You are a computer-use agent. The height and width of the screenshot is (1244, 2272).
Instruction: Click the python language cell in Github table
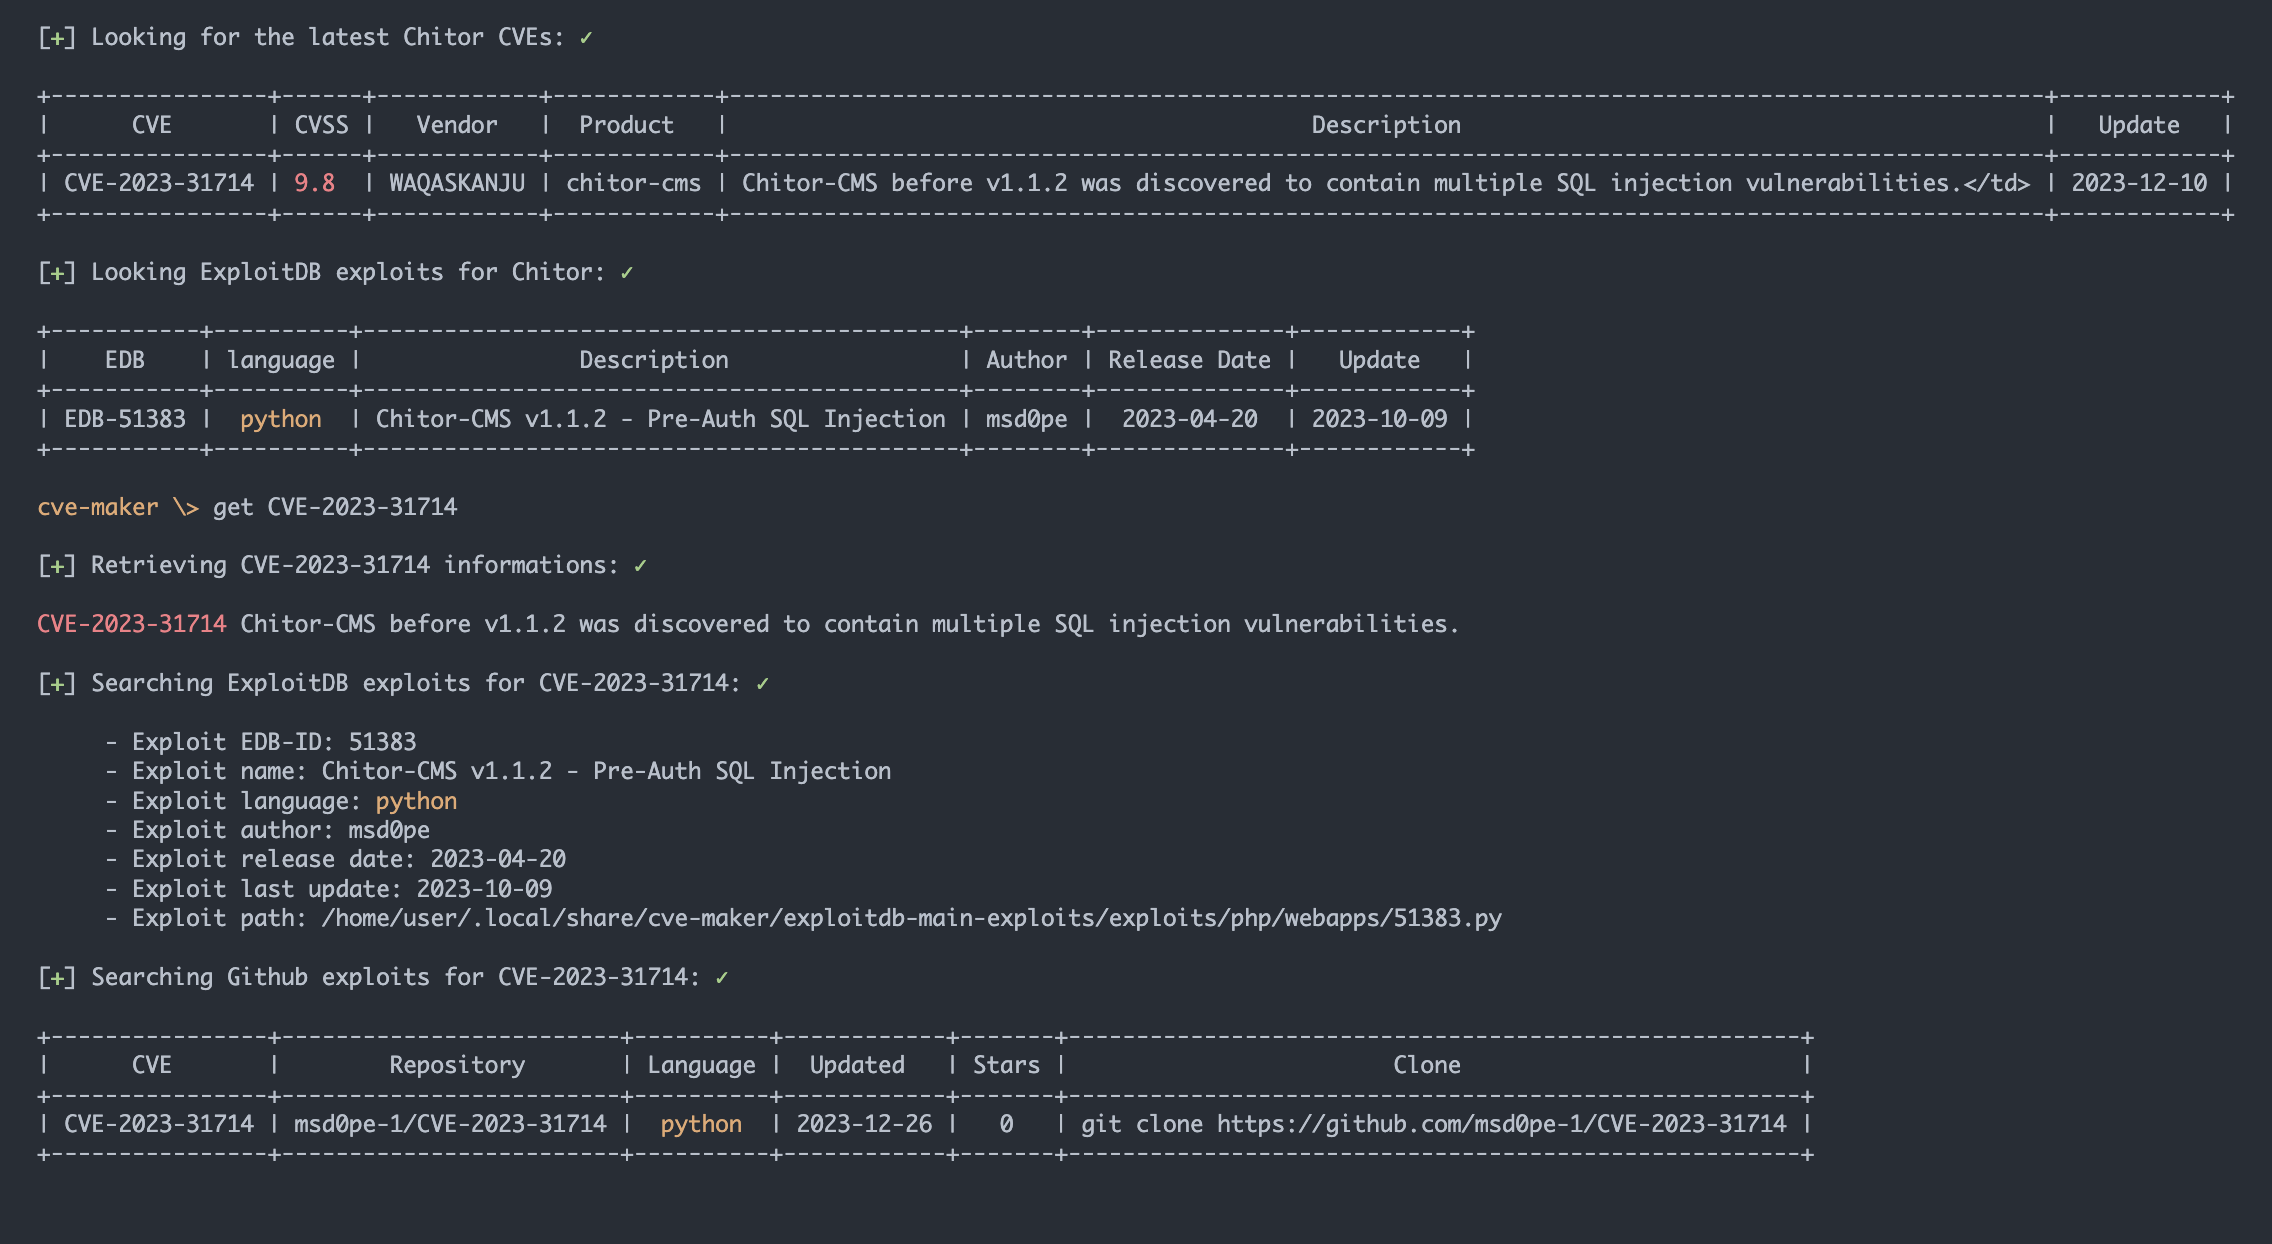tap(701, 1124)
